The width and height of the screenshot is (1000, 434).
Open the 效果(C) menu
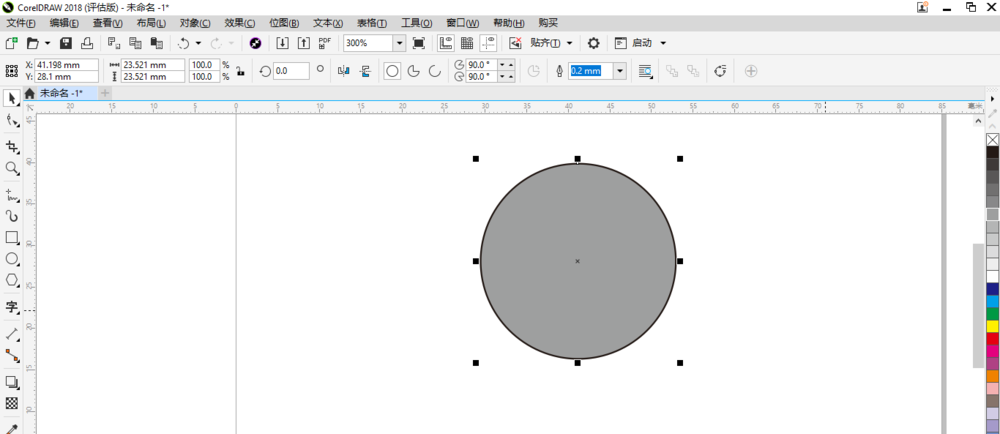[240, 22]
